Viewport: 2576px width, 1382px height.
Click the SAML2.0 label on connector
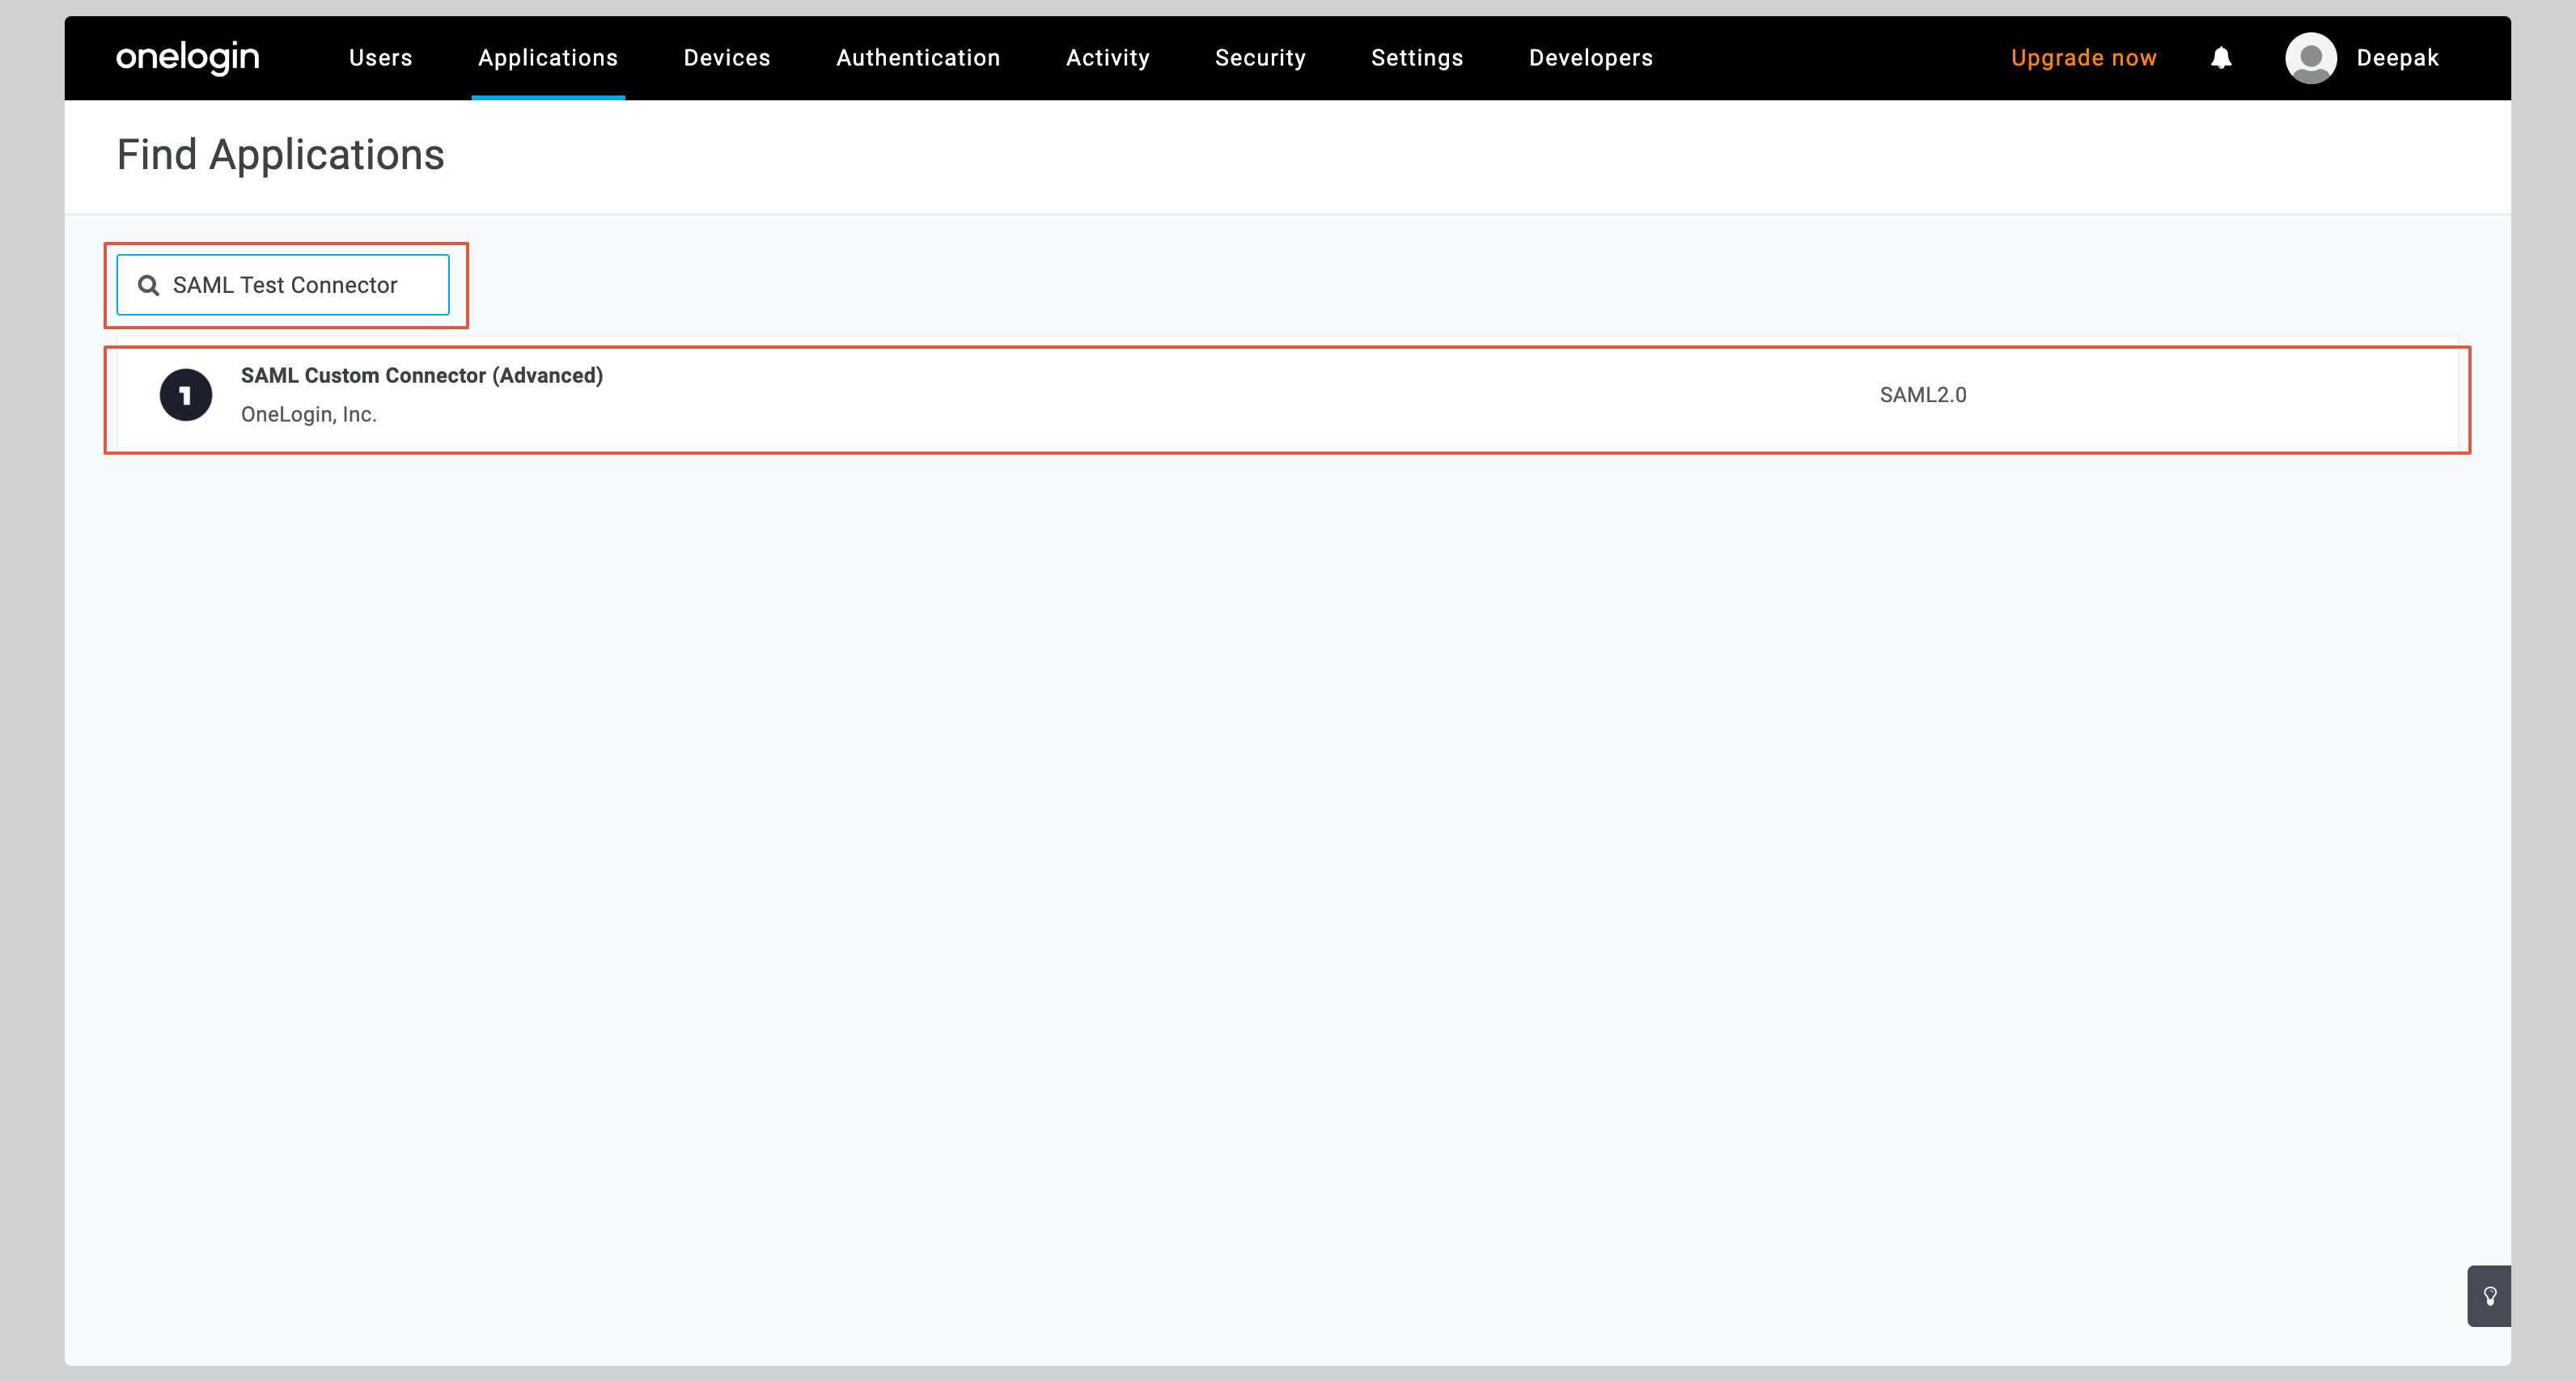[x=1920, y=393]
